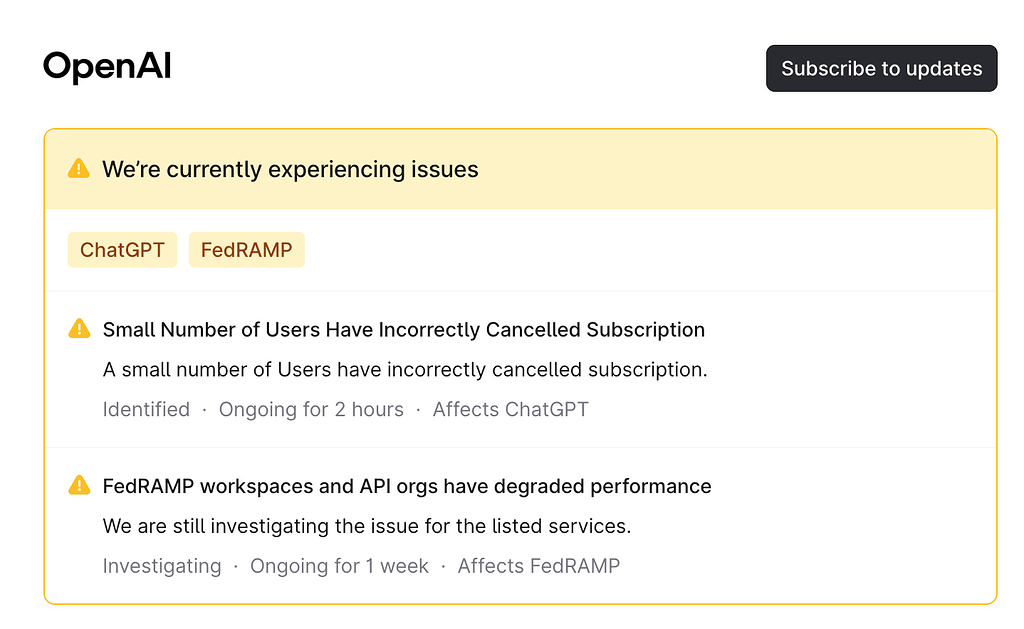Click warning icon next to FedRAMP degraded performance
The width and height of the screenshot is (1024, 629).
[x=79, y=485]
